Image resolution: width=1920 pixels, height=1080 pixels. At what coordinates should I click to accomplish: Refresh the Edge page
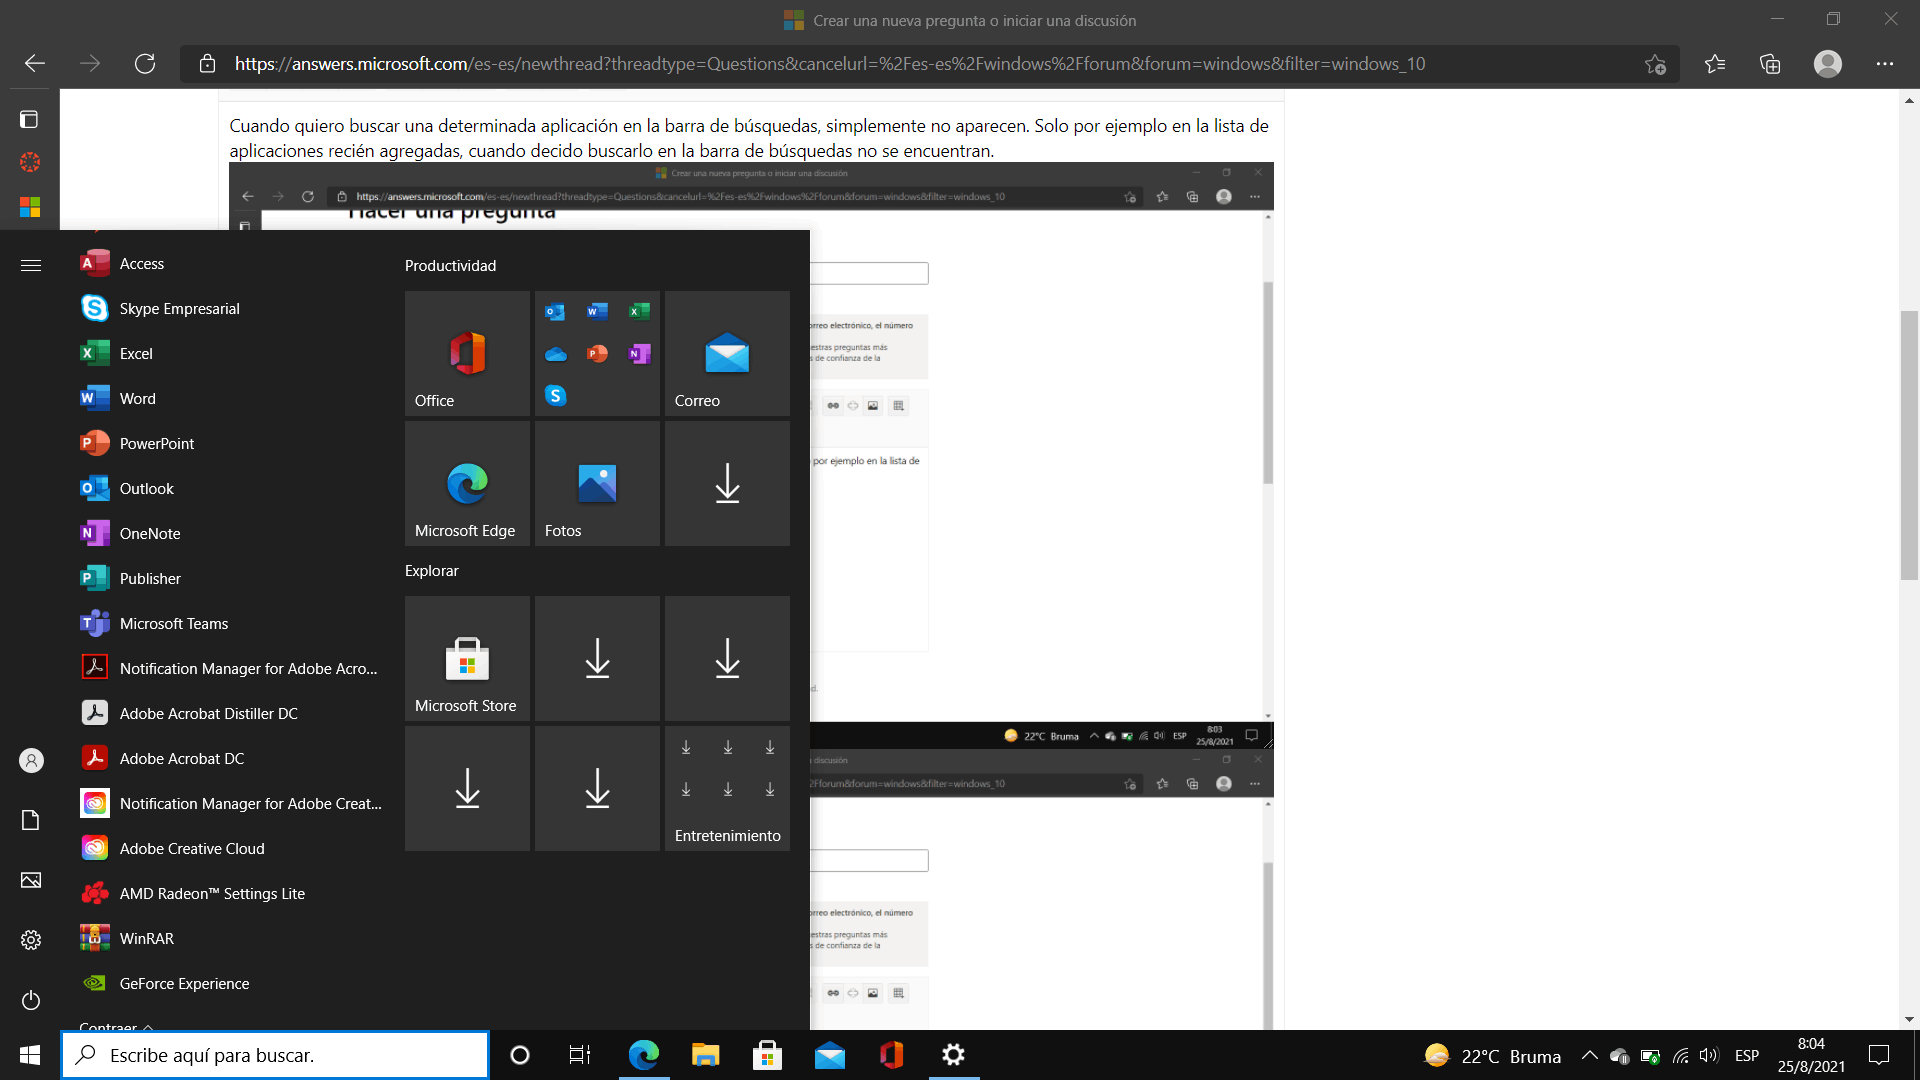click(x=145, y=64)
